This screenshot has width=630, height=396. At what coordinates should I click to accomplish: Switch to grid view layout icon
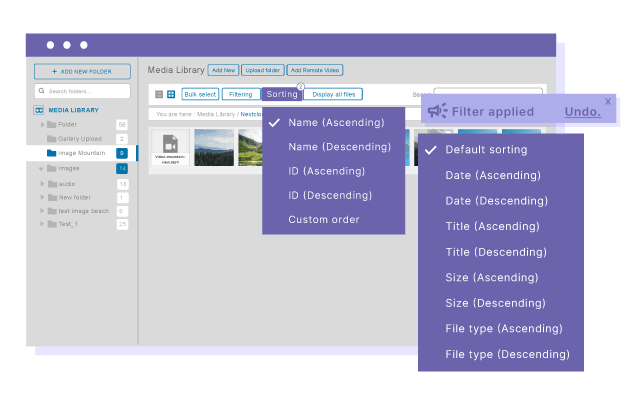[x=171, y=94]
